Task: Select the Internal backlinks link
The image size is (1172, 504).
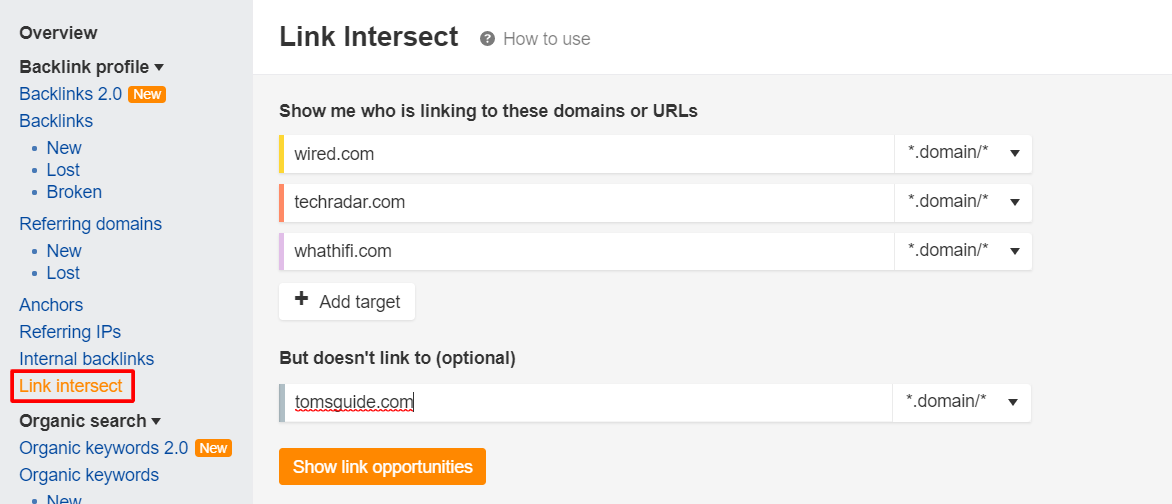Action: click(x=87, y=359)
